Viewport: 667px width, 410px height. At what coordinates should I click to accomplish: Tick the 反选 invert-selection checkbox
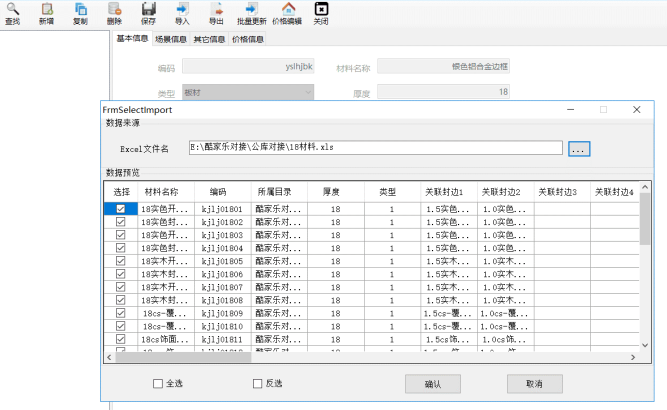[x=257, y=384]
